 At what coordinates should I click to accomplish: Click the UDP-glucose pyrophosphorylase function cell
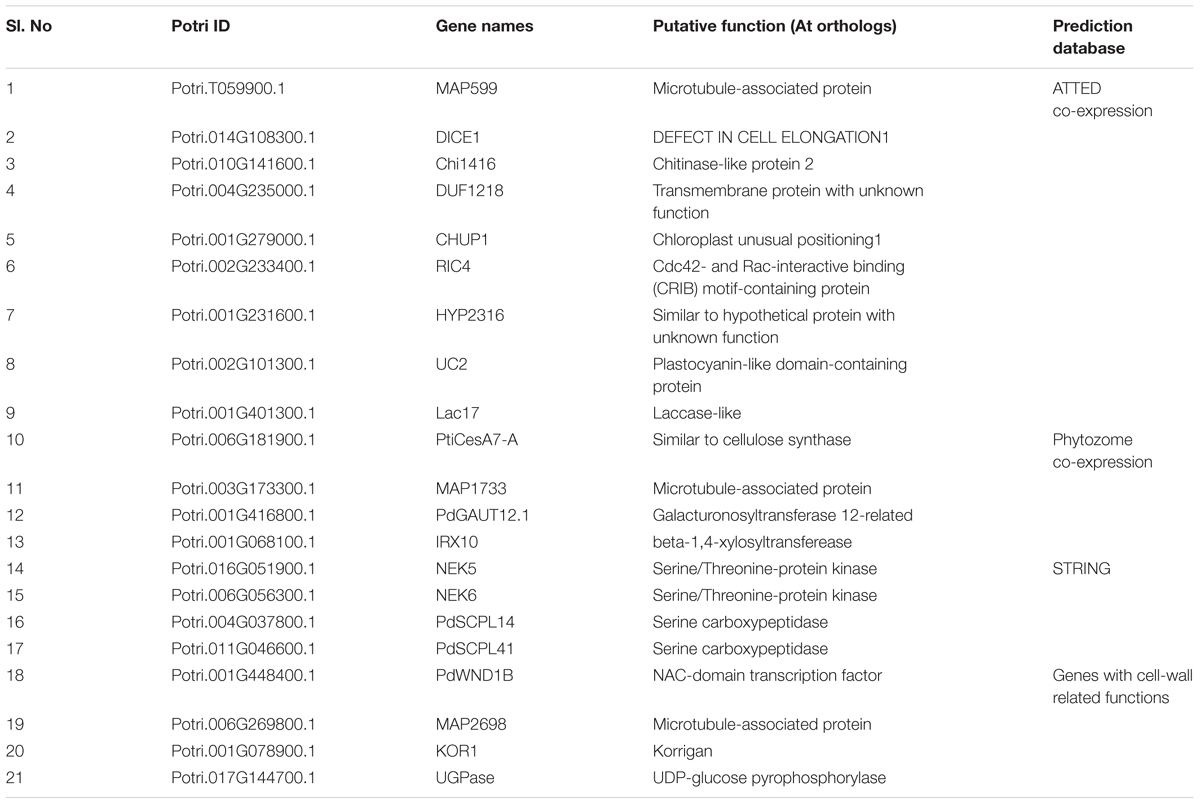769,777
